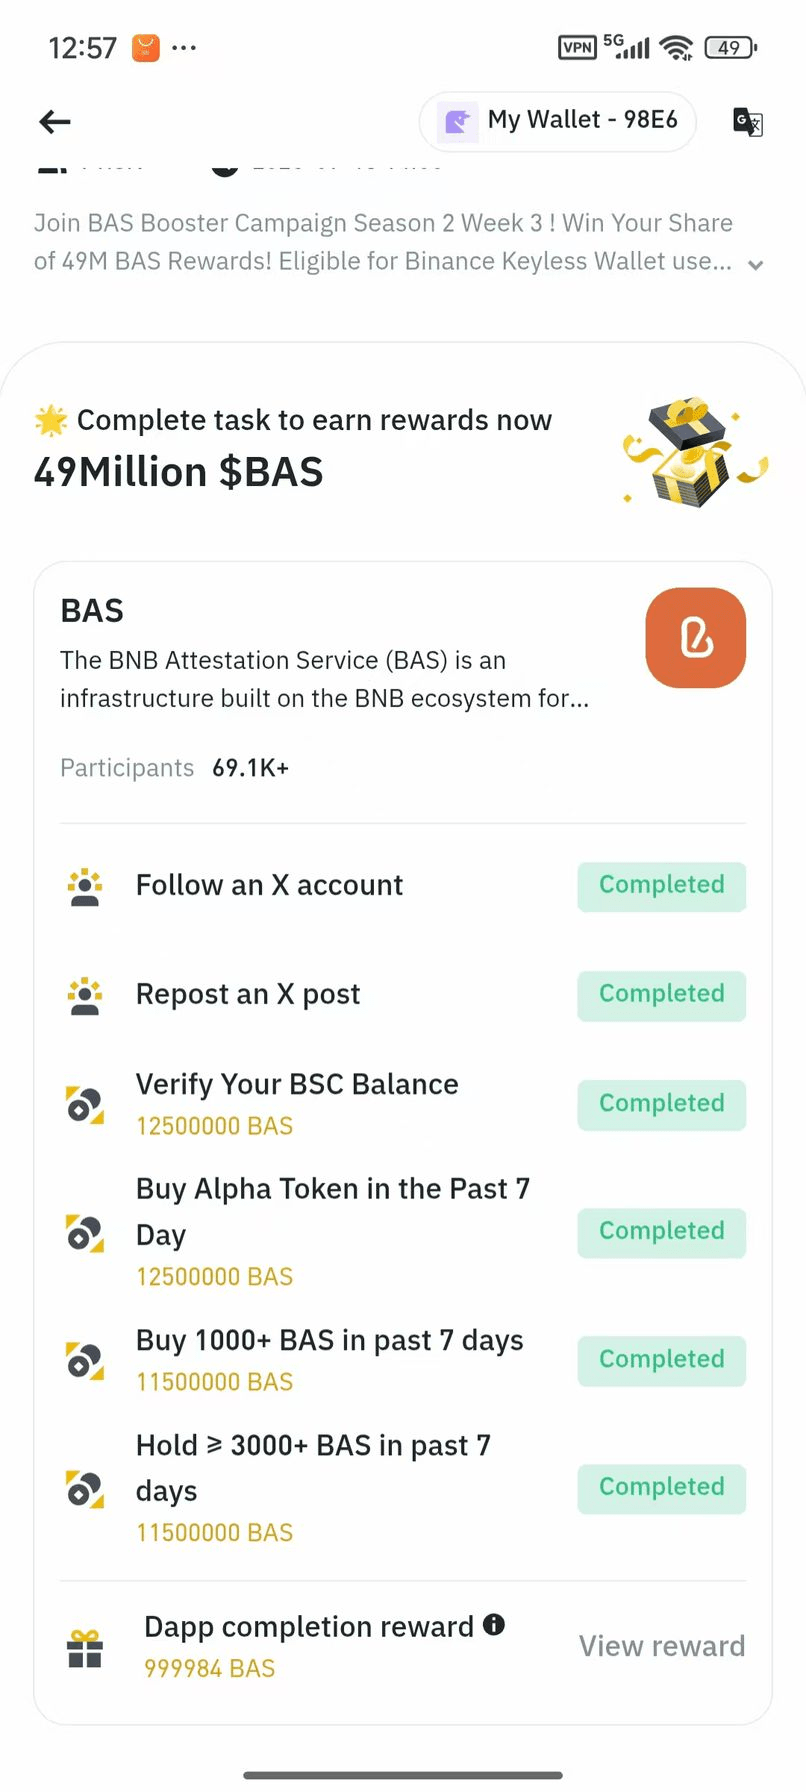The image size is (806, 1792).
Task: Tap the Repost an X post icon
Action: 85,995
